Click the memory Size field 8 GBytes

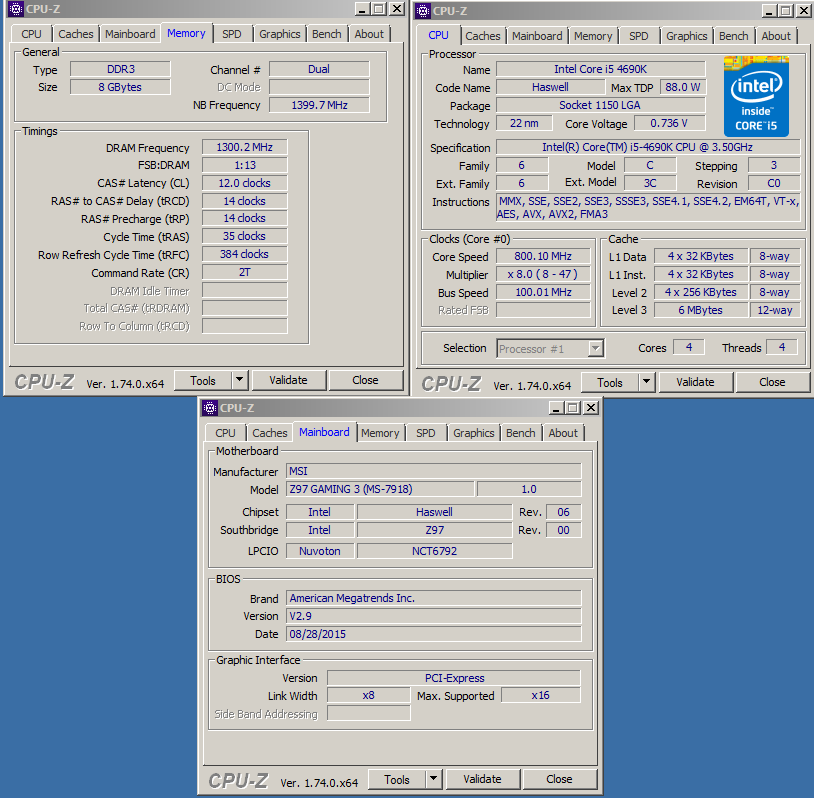click(120, 87)
